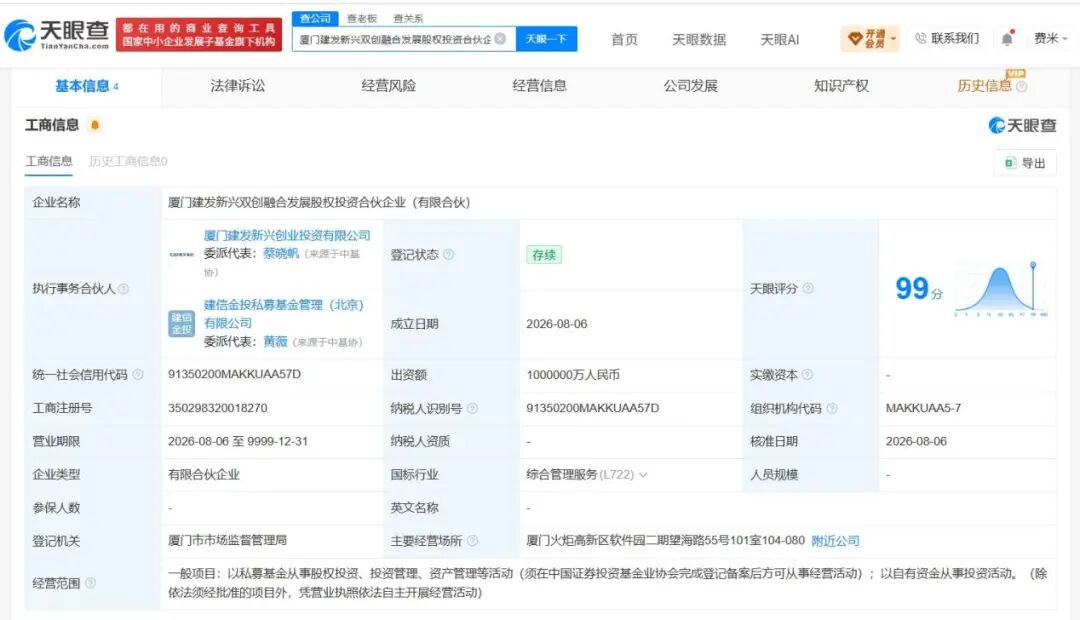Select the company name in 企业名称 row
This screenshot has height=620, width=1080.
(x=319, y=203)
